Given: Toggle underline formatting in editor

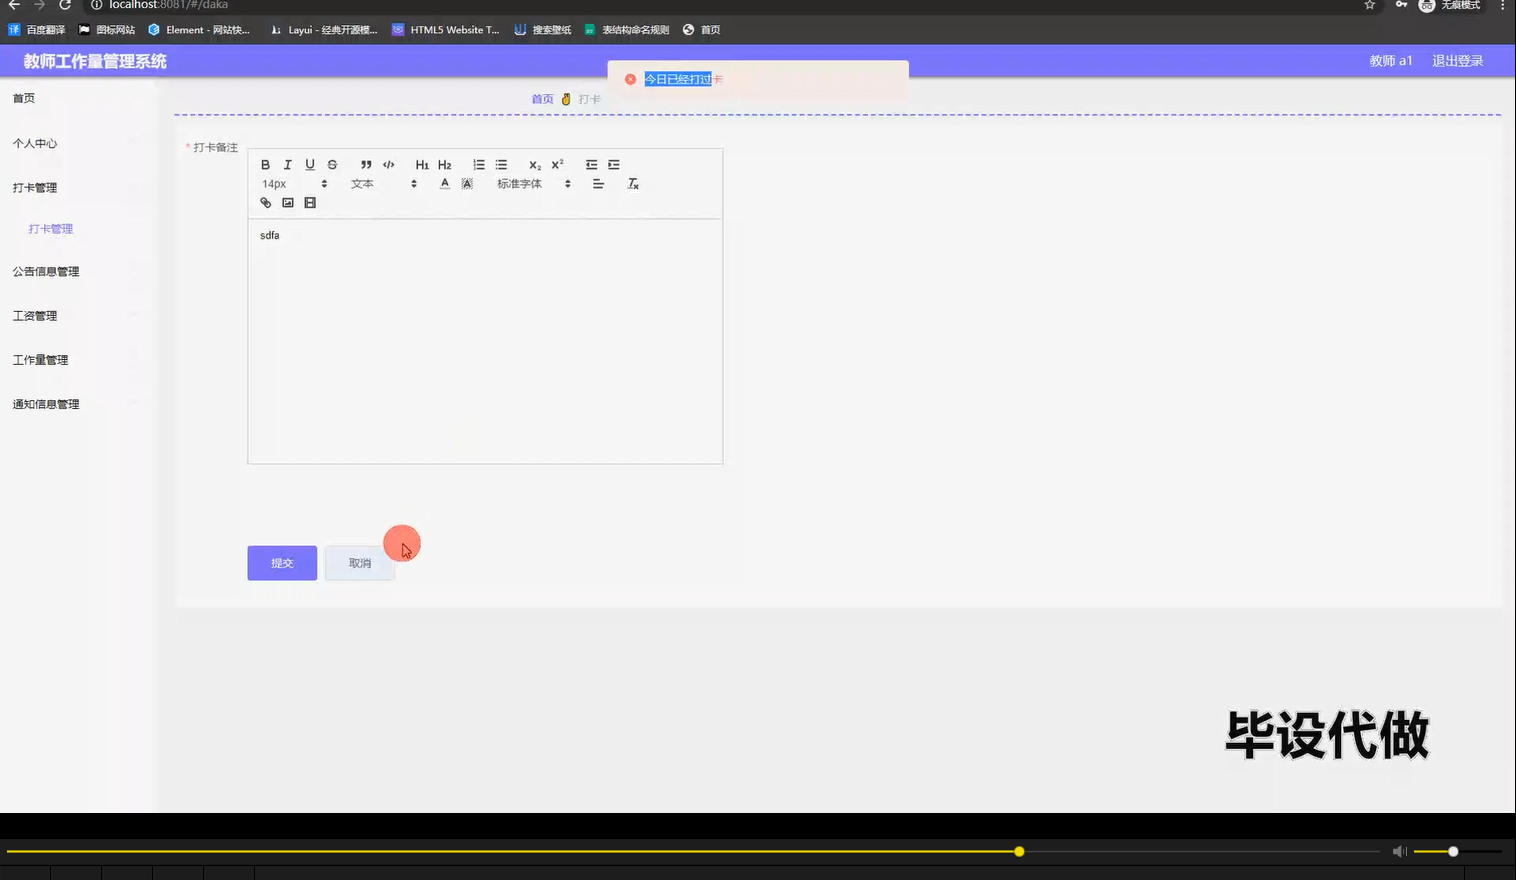Looking at the screenshot, I should click(x=310, y=165).
